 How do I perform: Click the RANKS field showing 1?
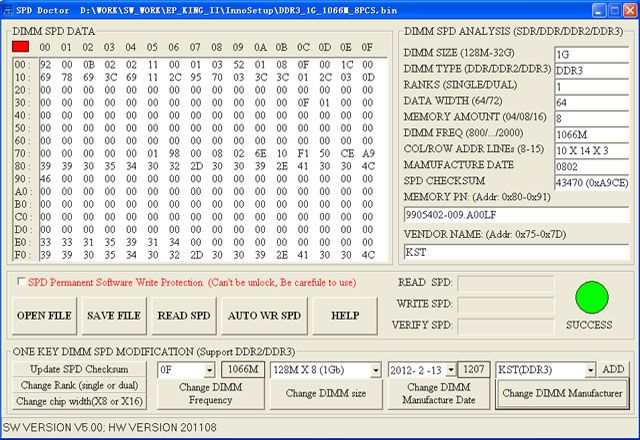click(x=591, y=87)
